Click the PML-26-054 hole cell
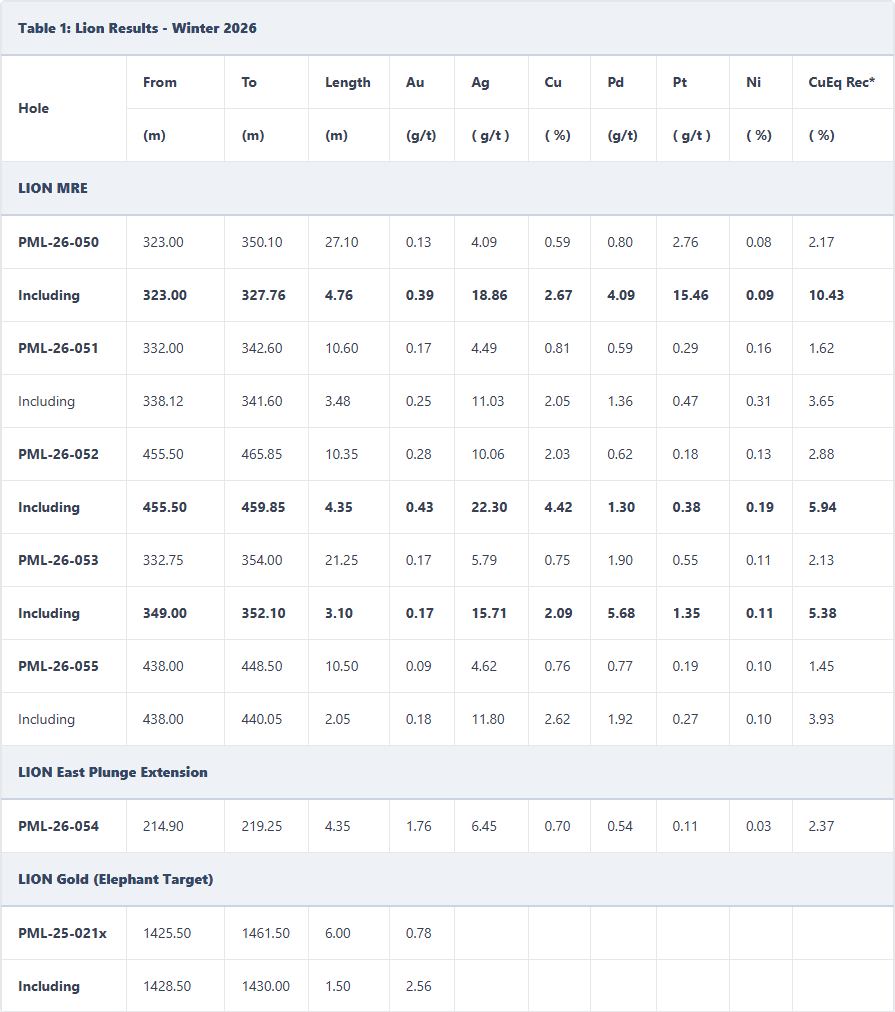 58,826
